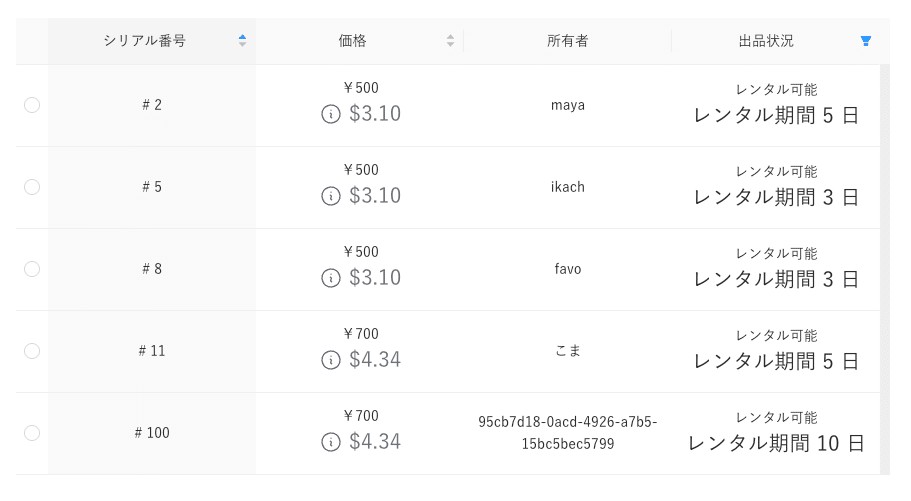Click レンタル期間 3 日 in favo's row
Screen dimensions: 911x501
click(776, 280)
